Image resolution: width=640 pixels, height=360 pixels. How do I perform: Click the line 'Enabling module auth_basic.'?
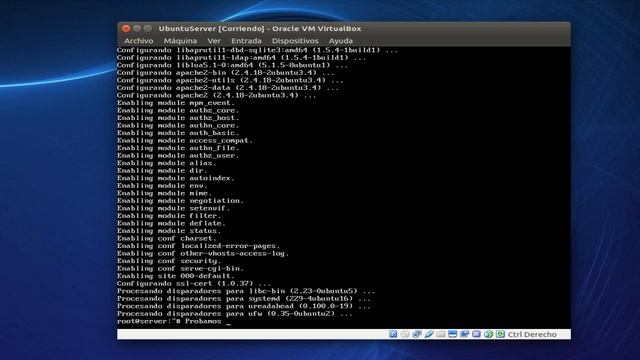pos(178,133)
